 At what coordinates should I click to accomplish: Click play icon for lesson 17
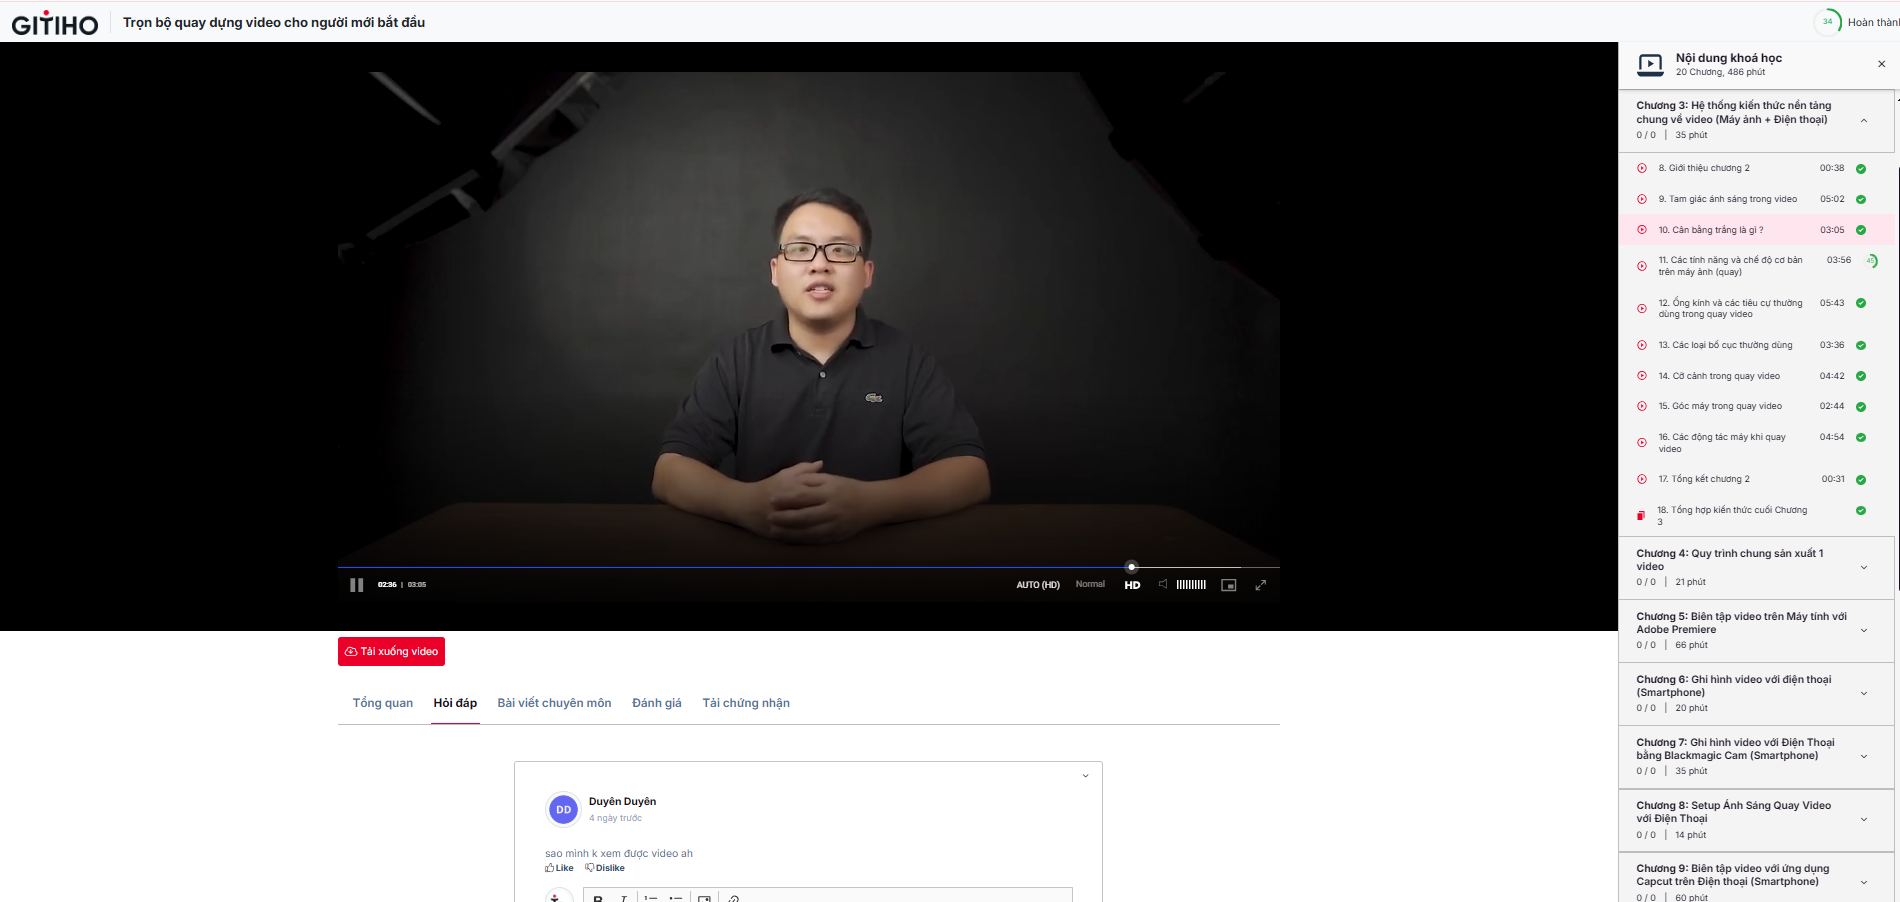click(x=1642, y=479)
